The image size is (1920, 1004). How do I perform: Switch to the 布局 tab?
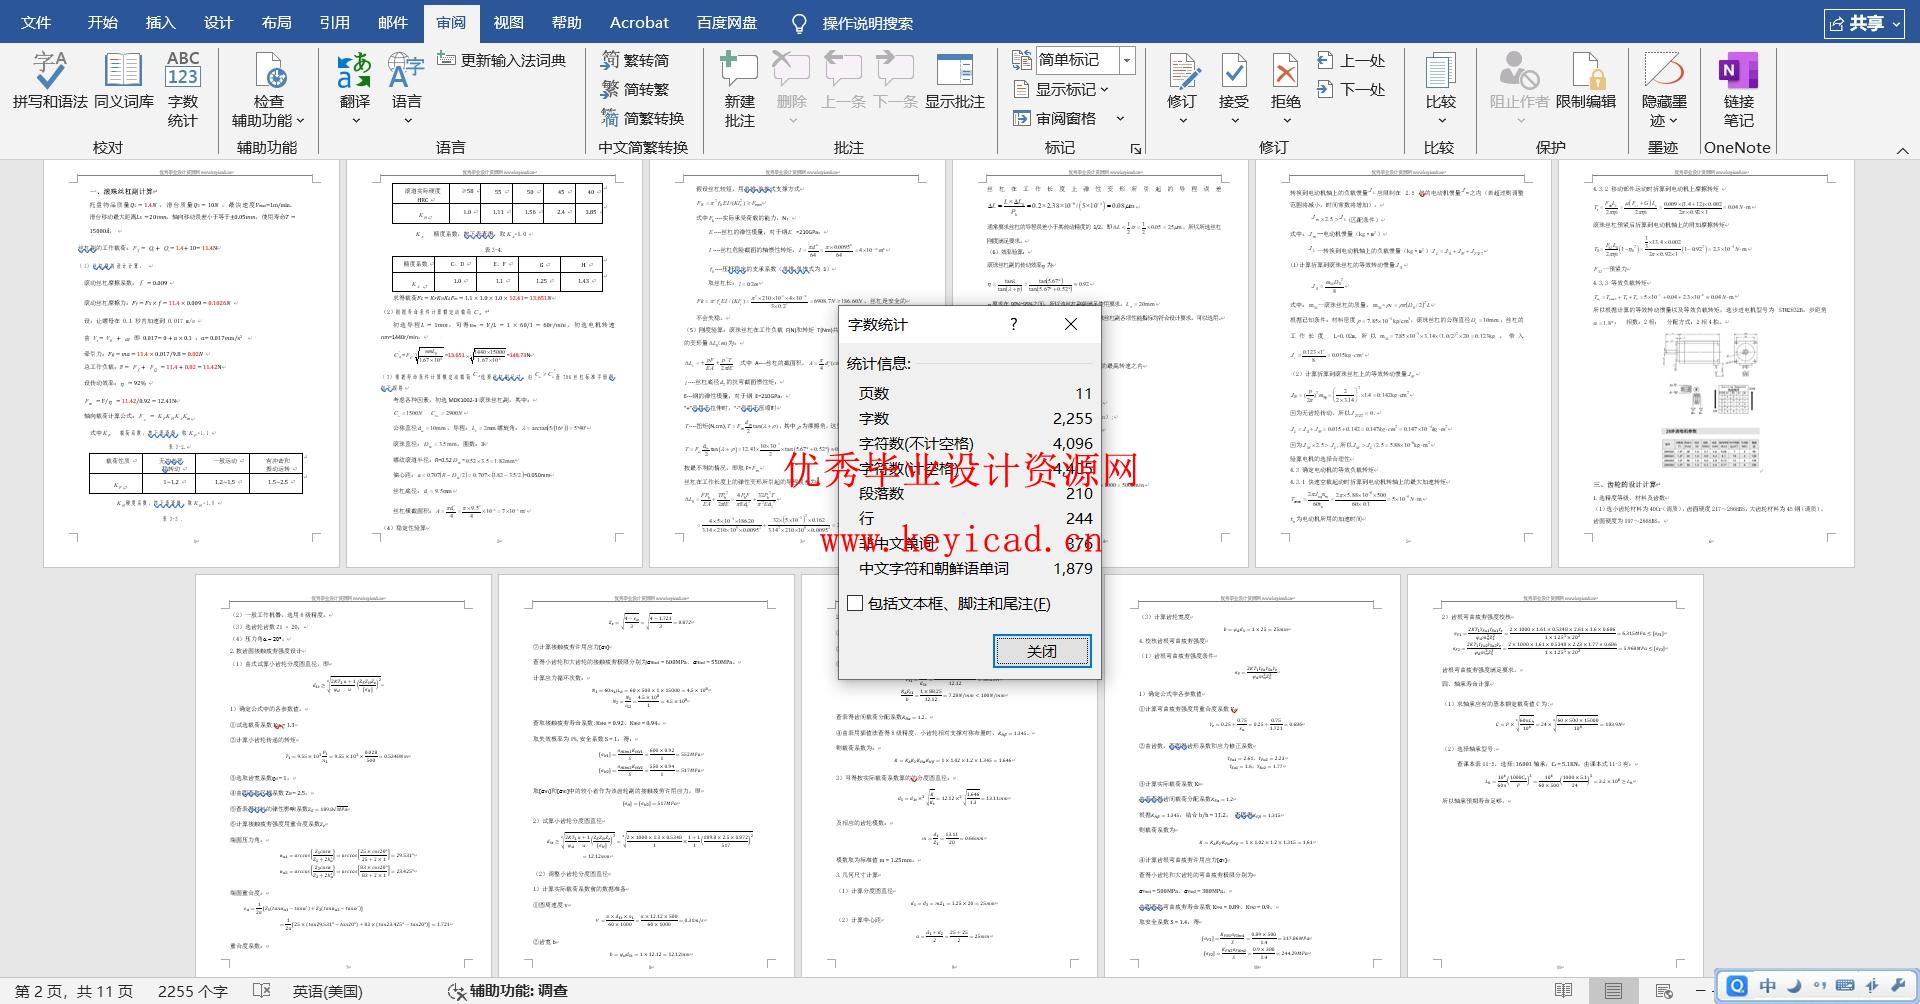pos(276,22)
